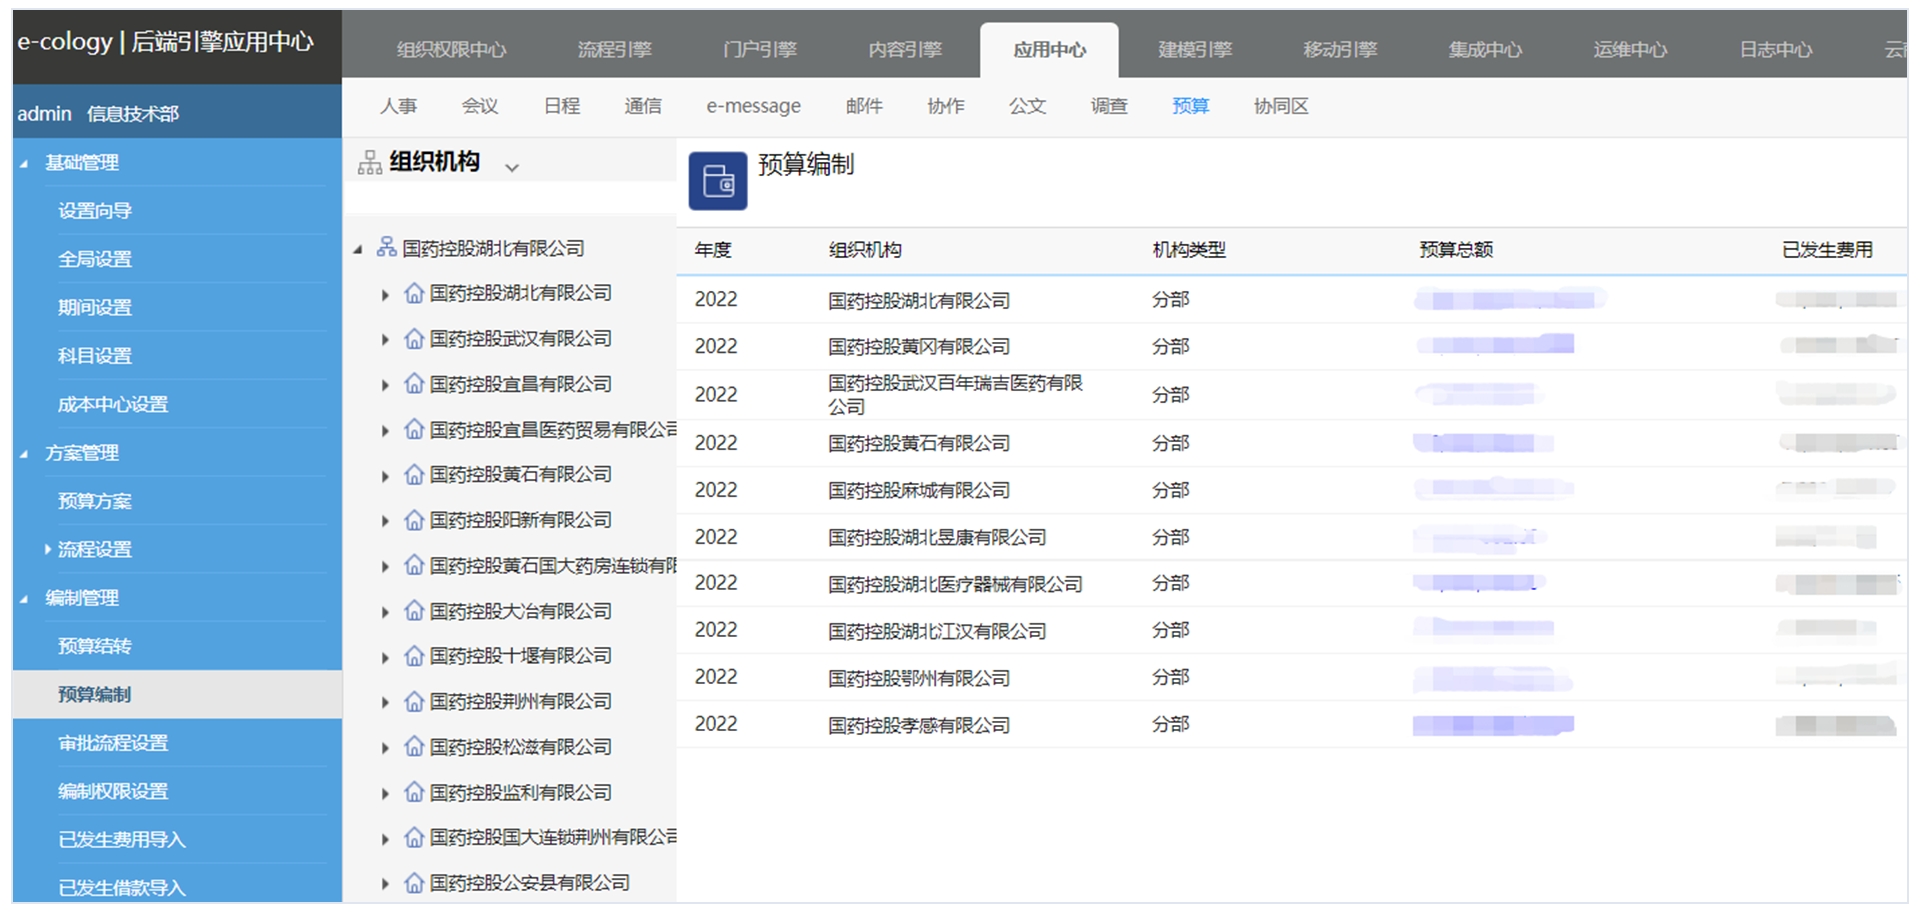
Task: Select table row 国药控股麻城有限公司
Action: [x=1292, y=490]
